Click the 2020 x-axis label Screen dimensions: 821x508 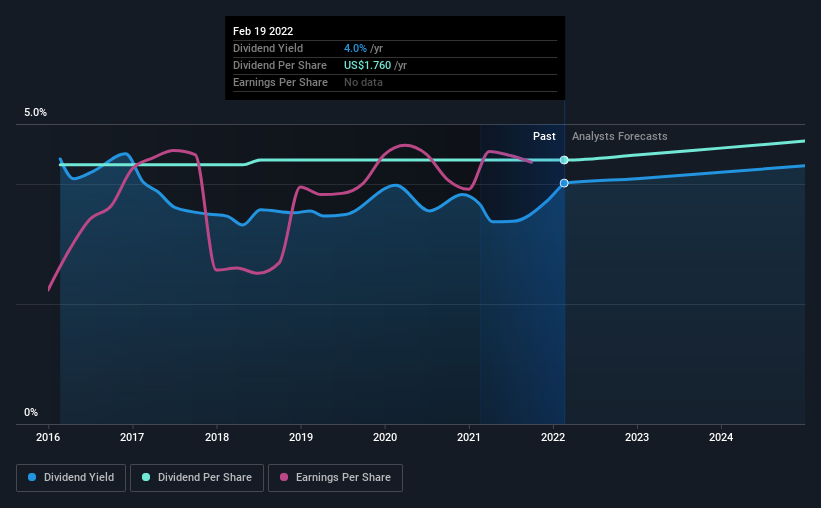click(x=385, y=437)
